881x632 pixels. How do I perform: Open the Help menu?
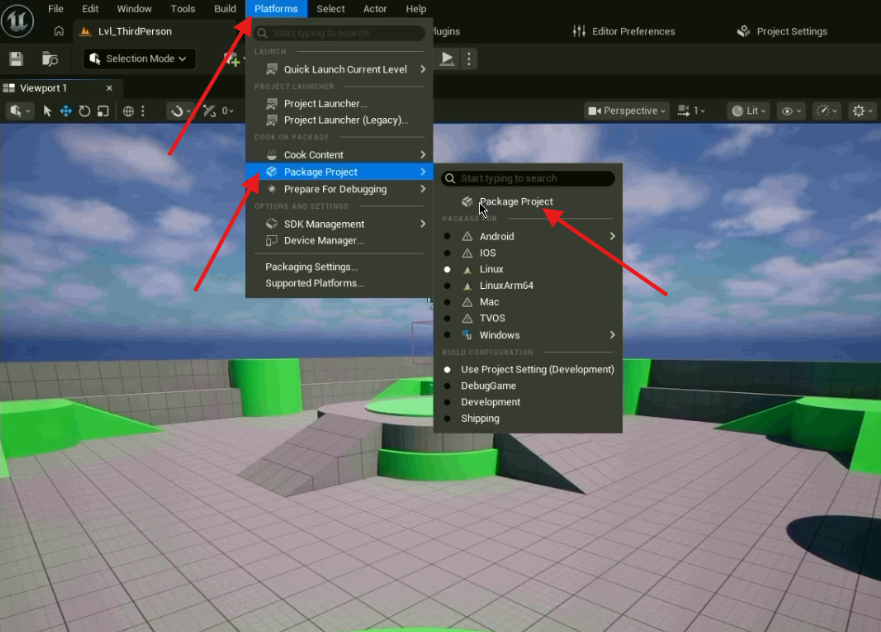pyautogui.click(x=416, y=9)
